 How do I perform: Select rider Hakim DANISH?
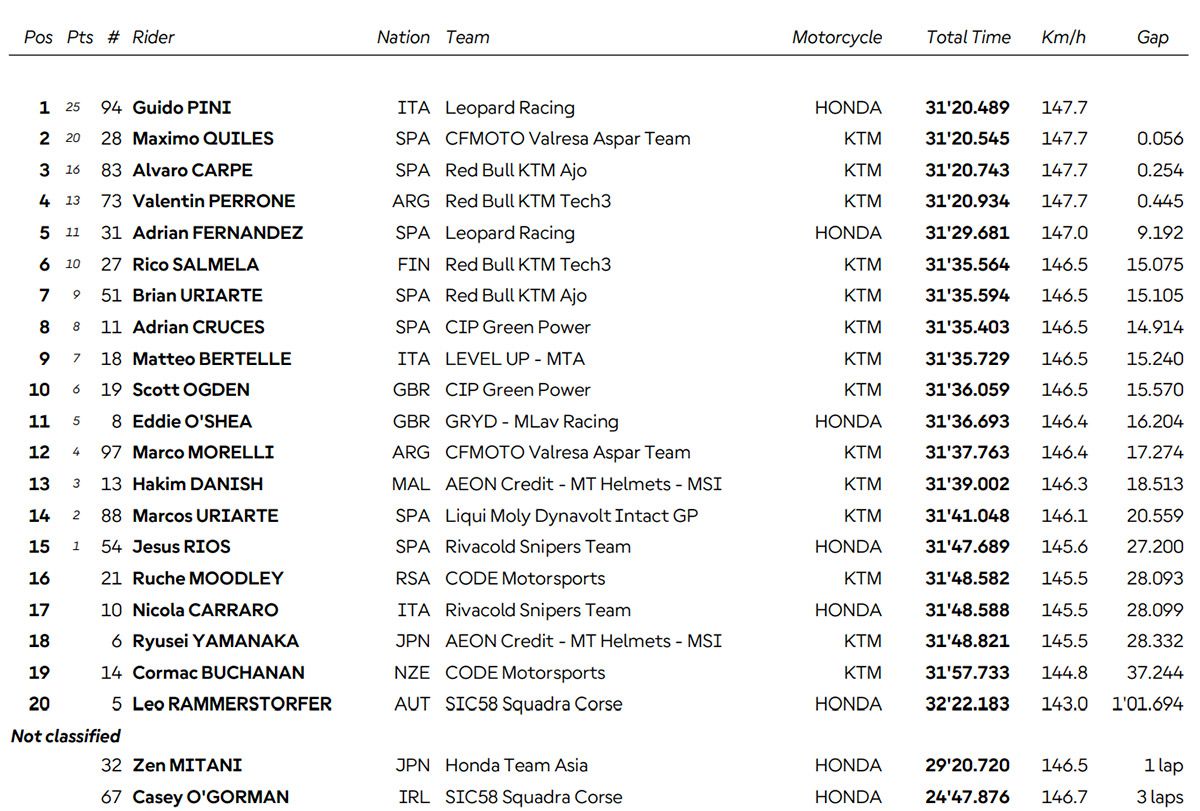(197, 484)
